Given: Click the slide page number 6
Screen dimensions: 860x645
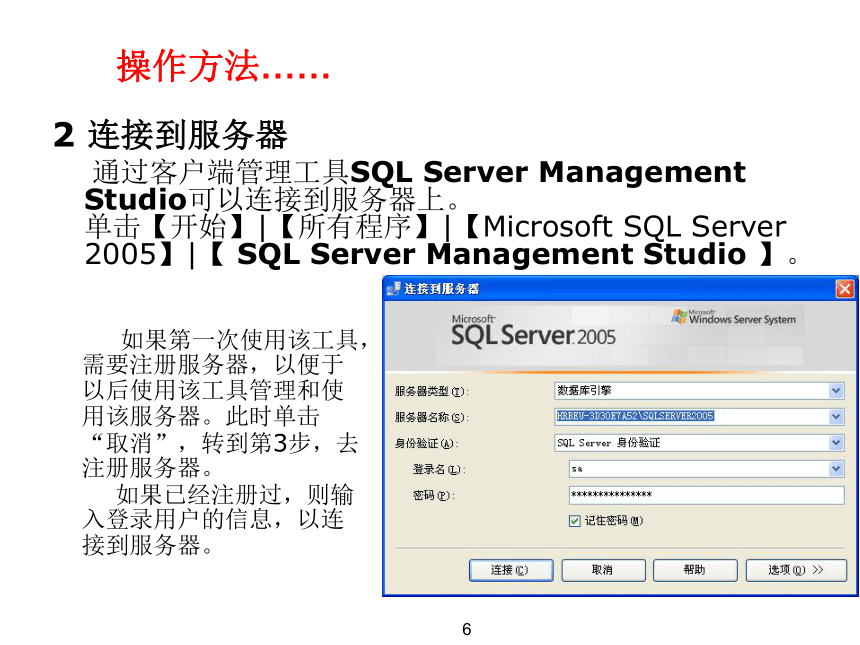Looking at the screenshot, I should click(x=467, y=629).
